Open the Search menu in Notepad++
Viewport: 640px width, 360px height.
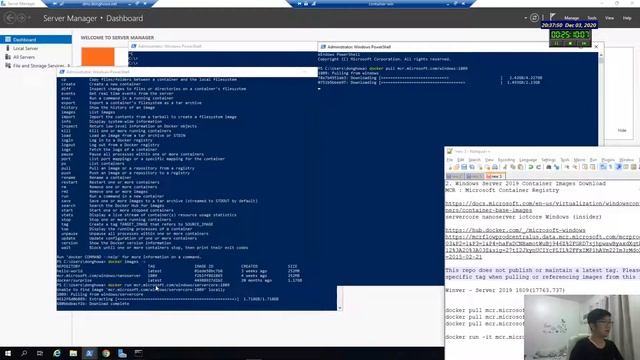click(x=475, y=160)
